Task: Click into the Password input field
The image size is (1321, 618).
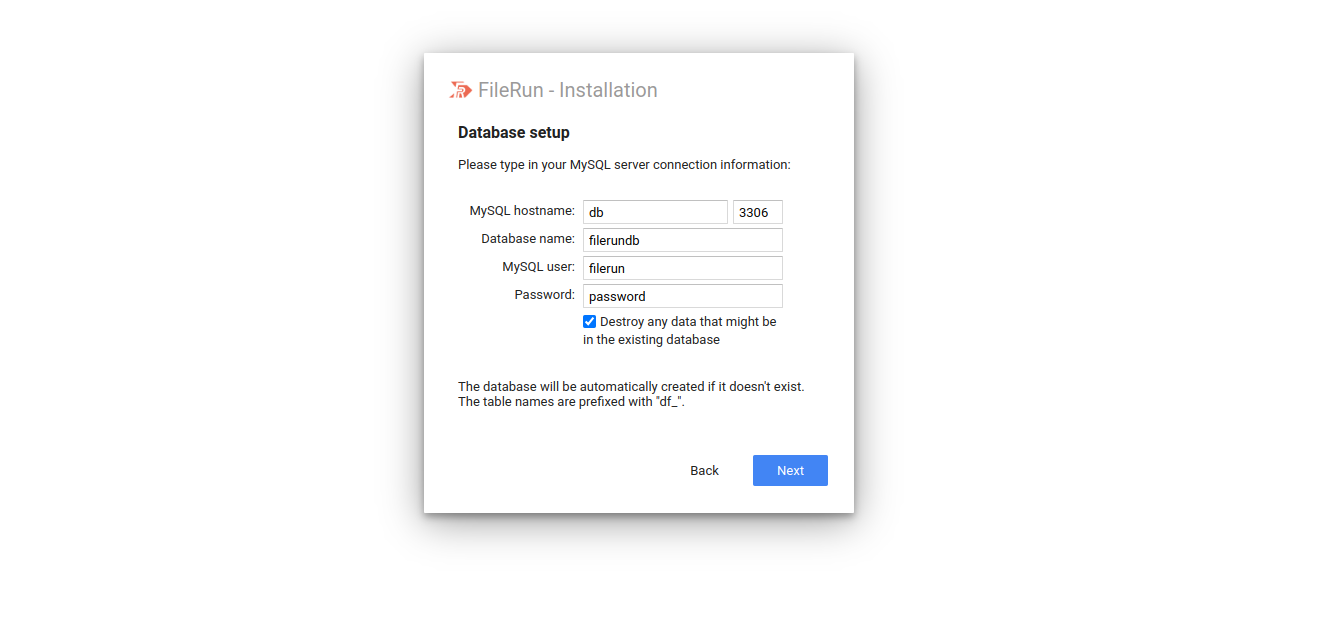Action: [x=682, y=296]
